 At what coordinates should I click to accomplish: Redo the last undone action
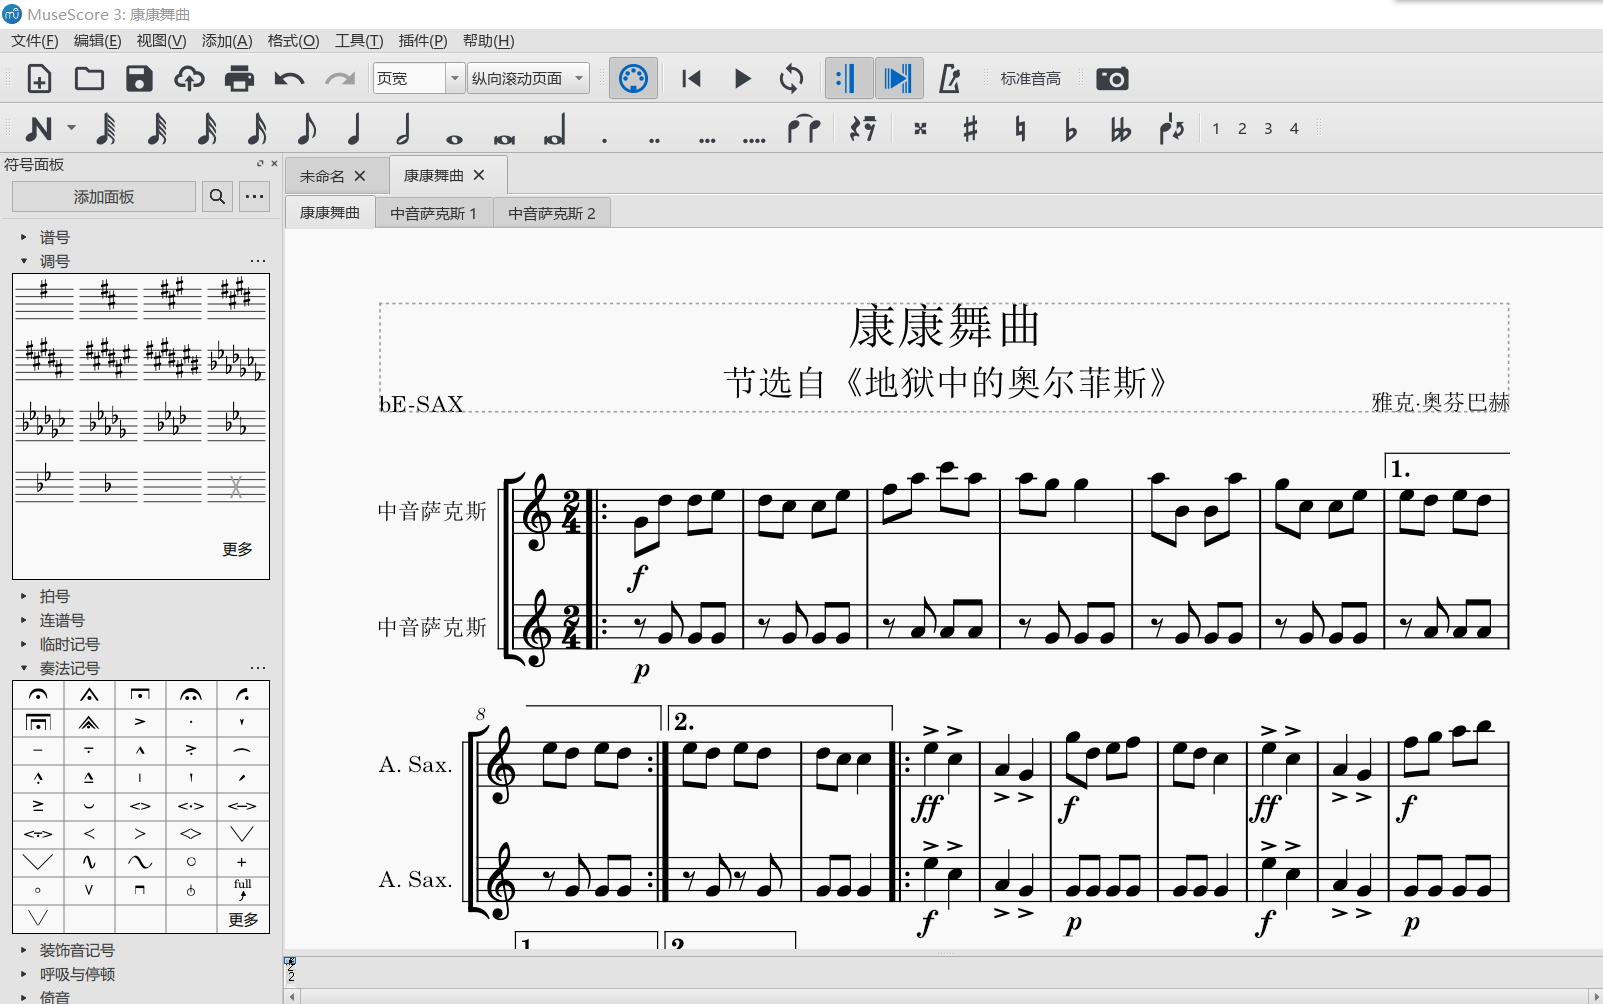pos(340,78)
